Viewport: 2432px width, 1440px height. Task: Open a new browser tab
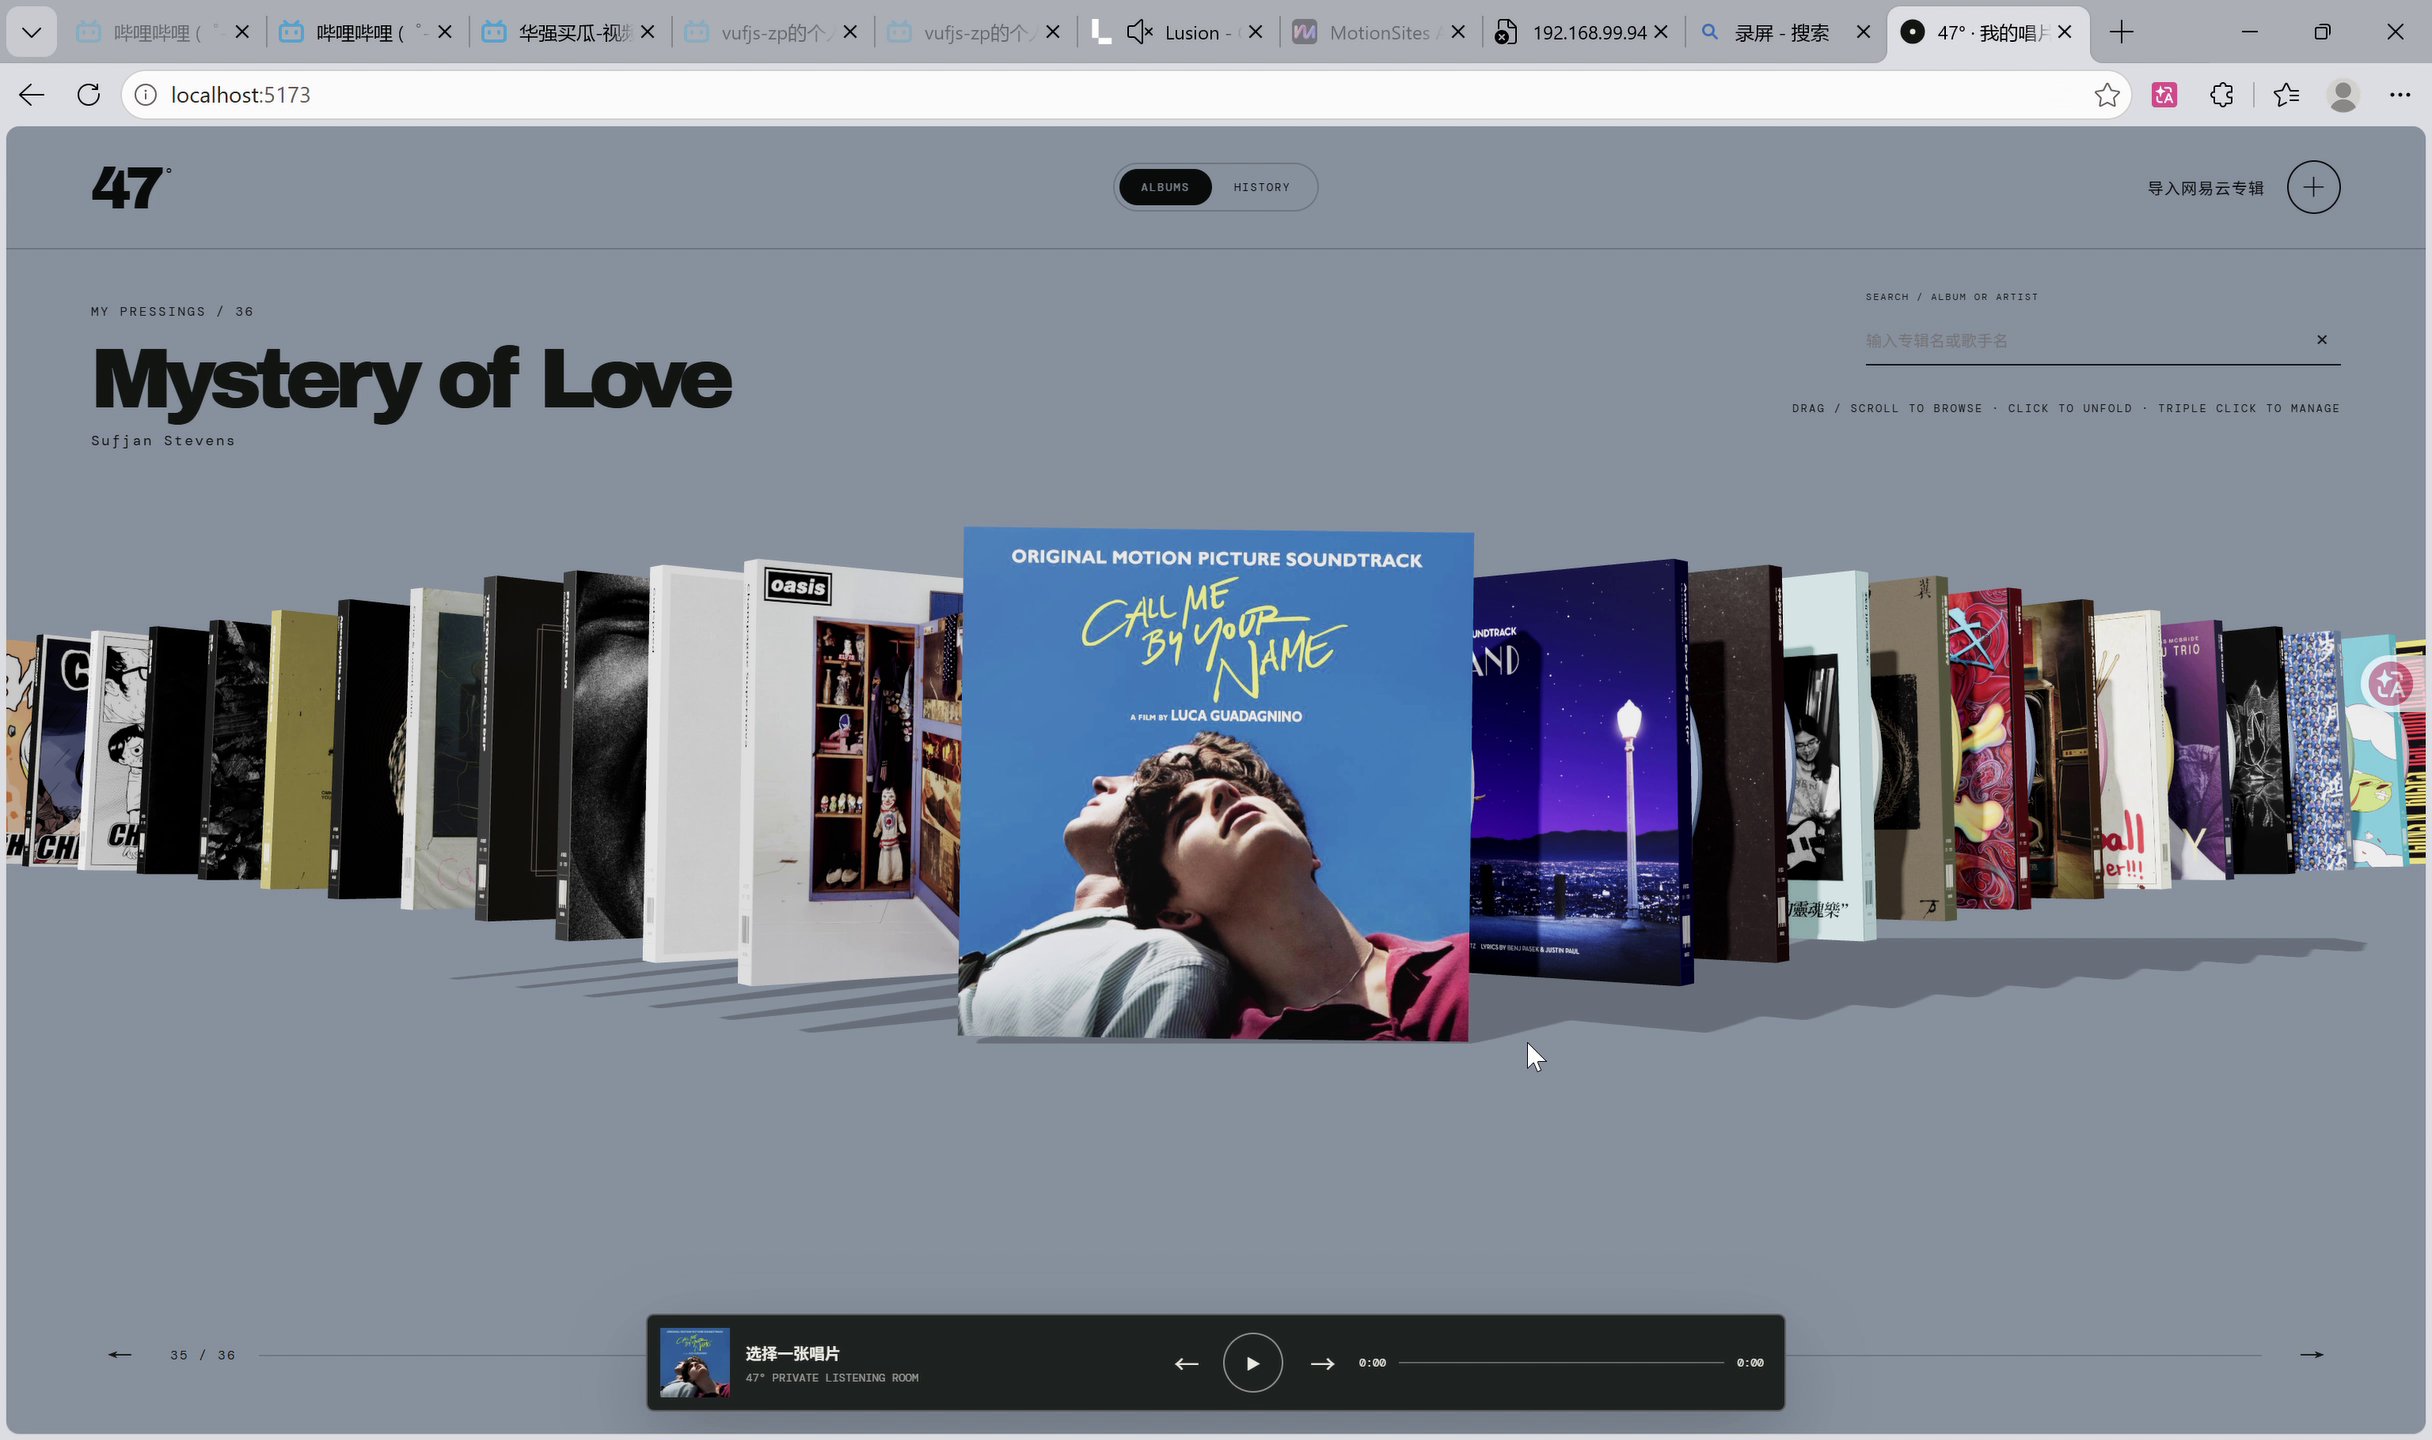[2121, 32]
